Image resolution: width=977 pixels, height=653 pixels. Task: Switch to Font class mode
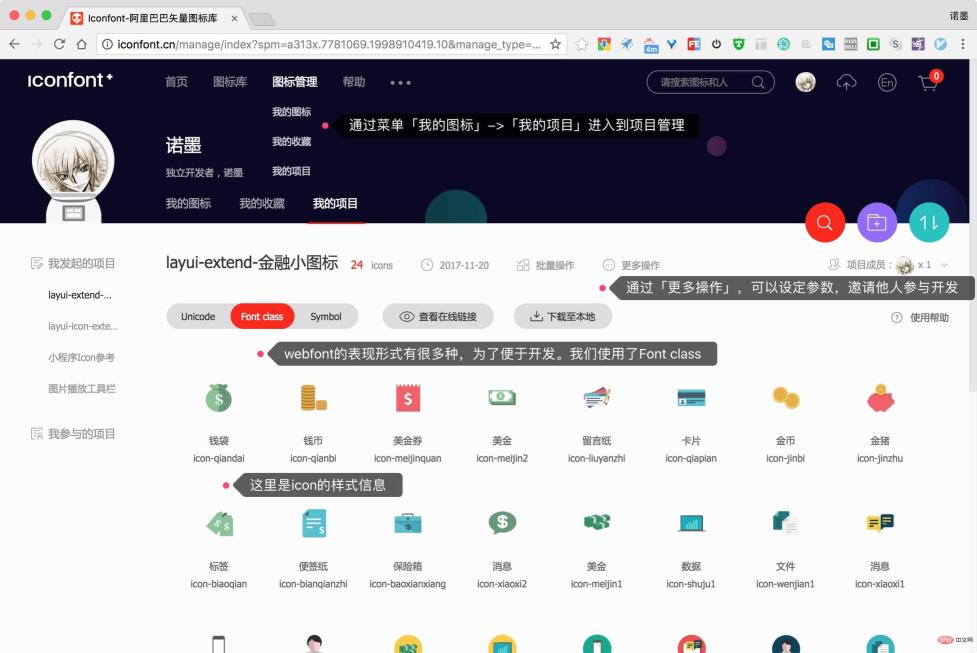(x=262, y=317)
